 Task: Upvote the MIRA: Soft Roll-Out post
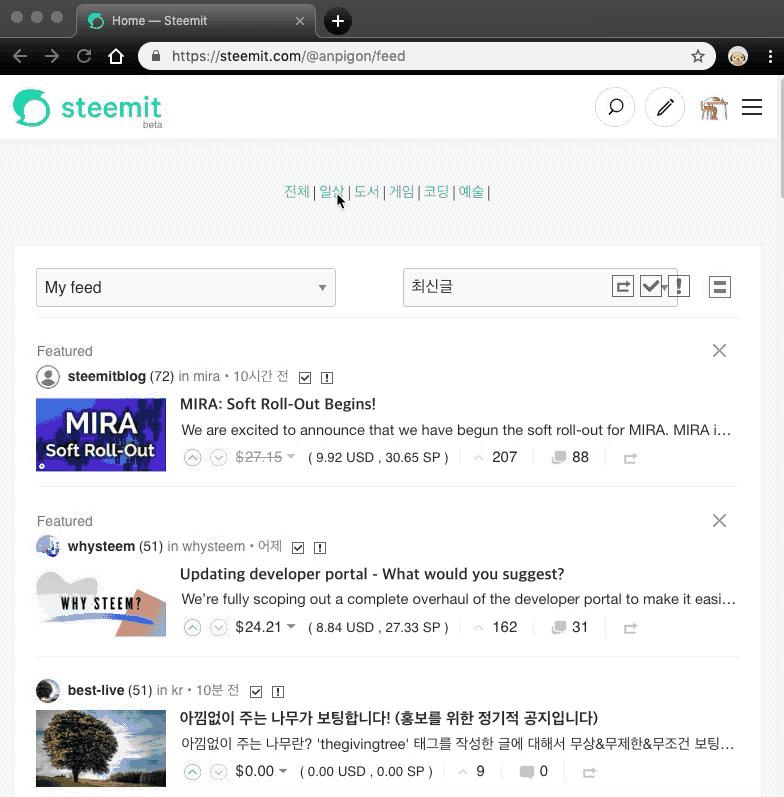coord(192,457)
